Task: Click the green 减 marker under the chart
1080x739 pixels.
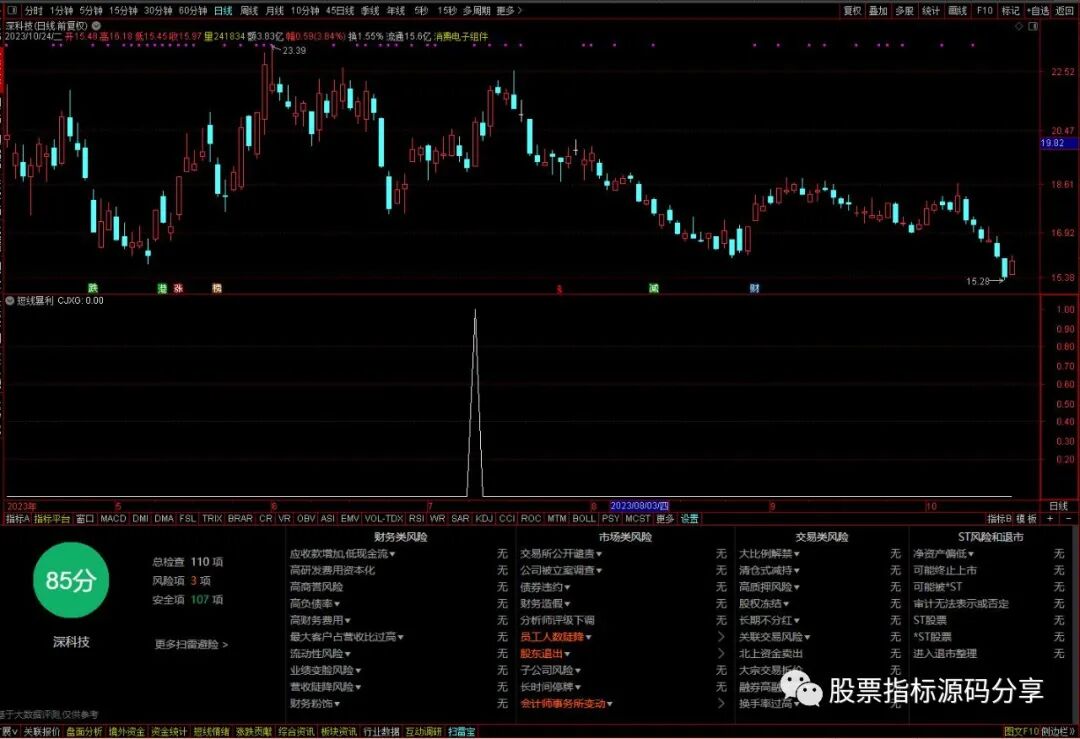Action: 654,288
